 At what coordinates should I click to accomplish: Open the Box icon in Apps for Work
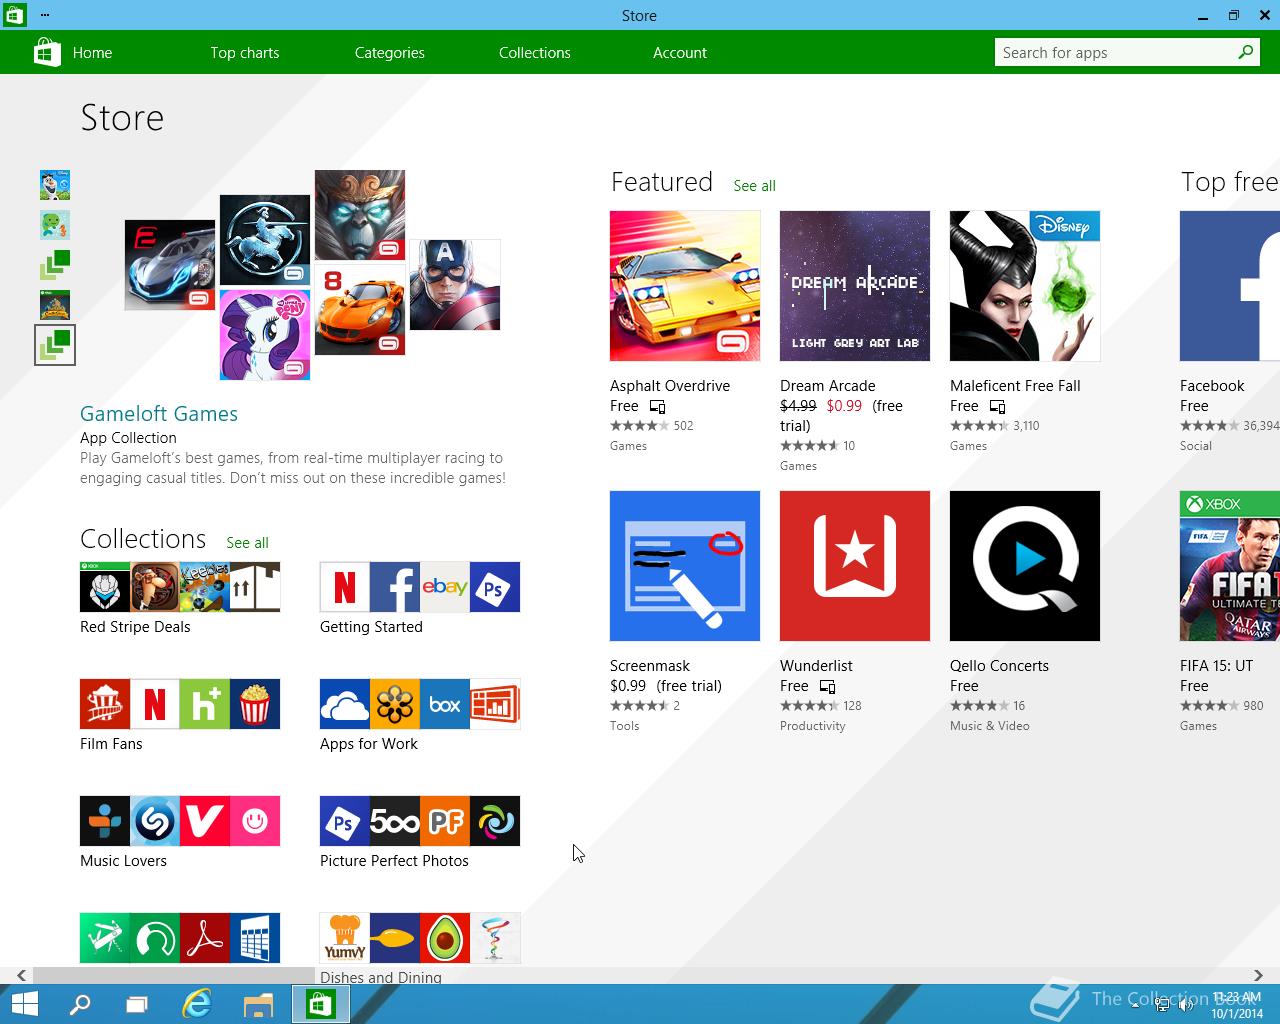coord(445,704)
